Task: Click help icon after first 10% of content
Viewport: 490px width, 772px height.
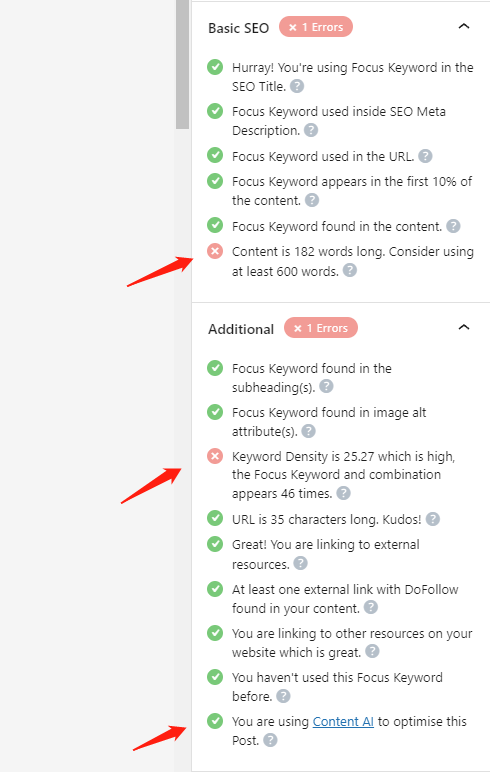Action: (x=312, y=200)
